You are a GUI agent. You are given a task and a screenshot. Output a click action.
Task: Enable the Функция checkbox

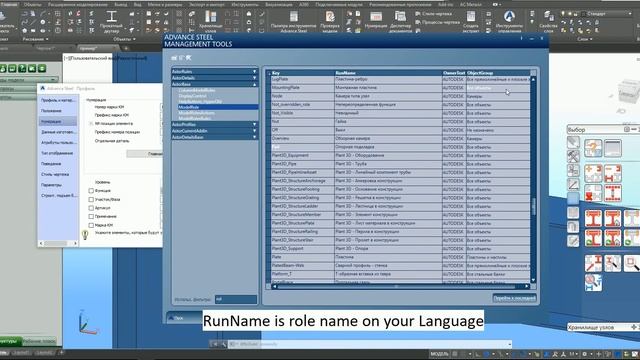91,191
